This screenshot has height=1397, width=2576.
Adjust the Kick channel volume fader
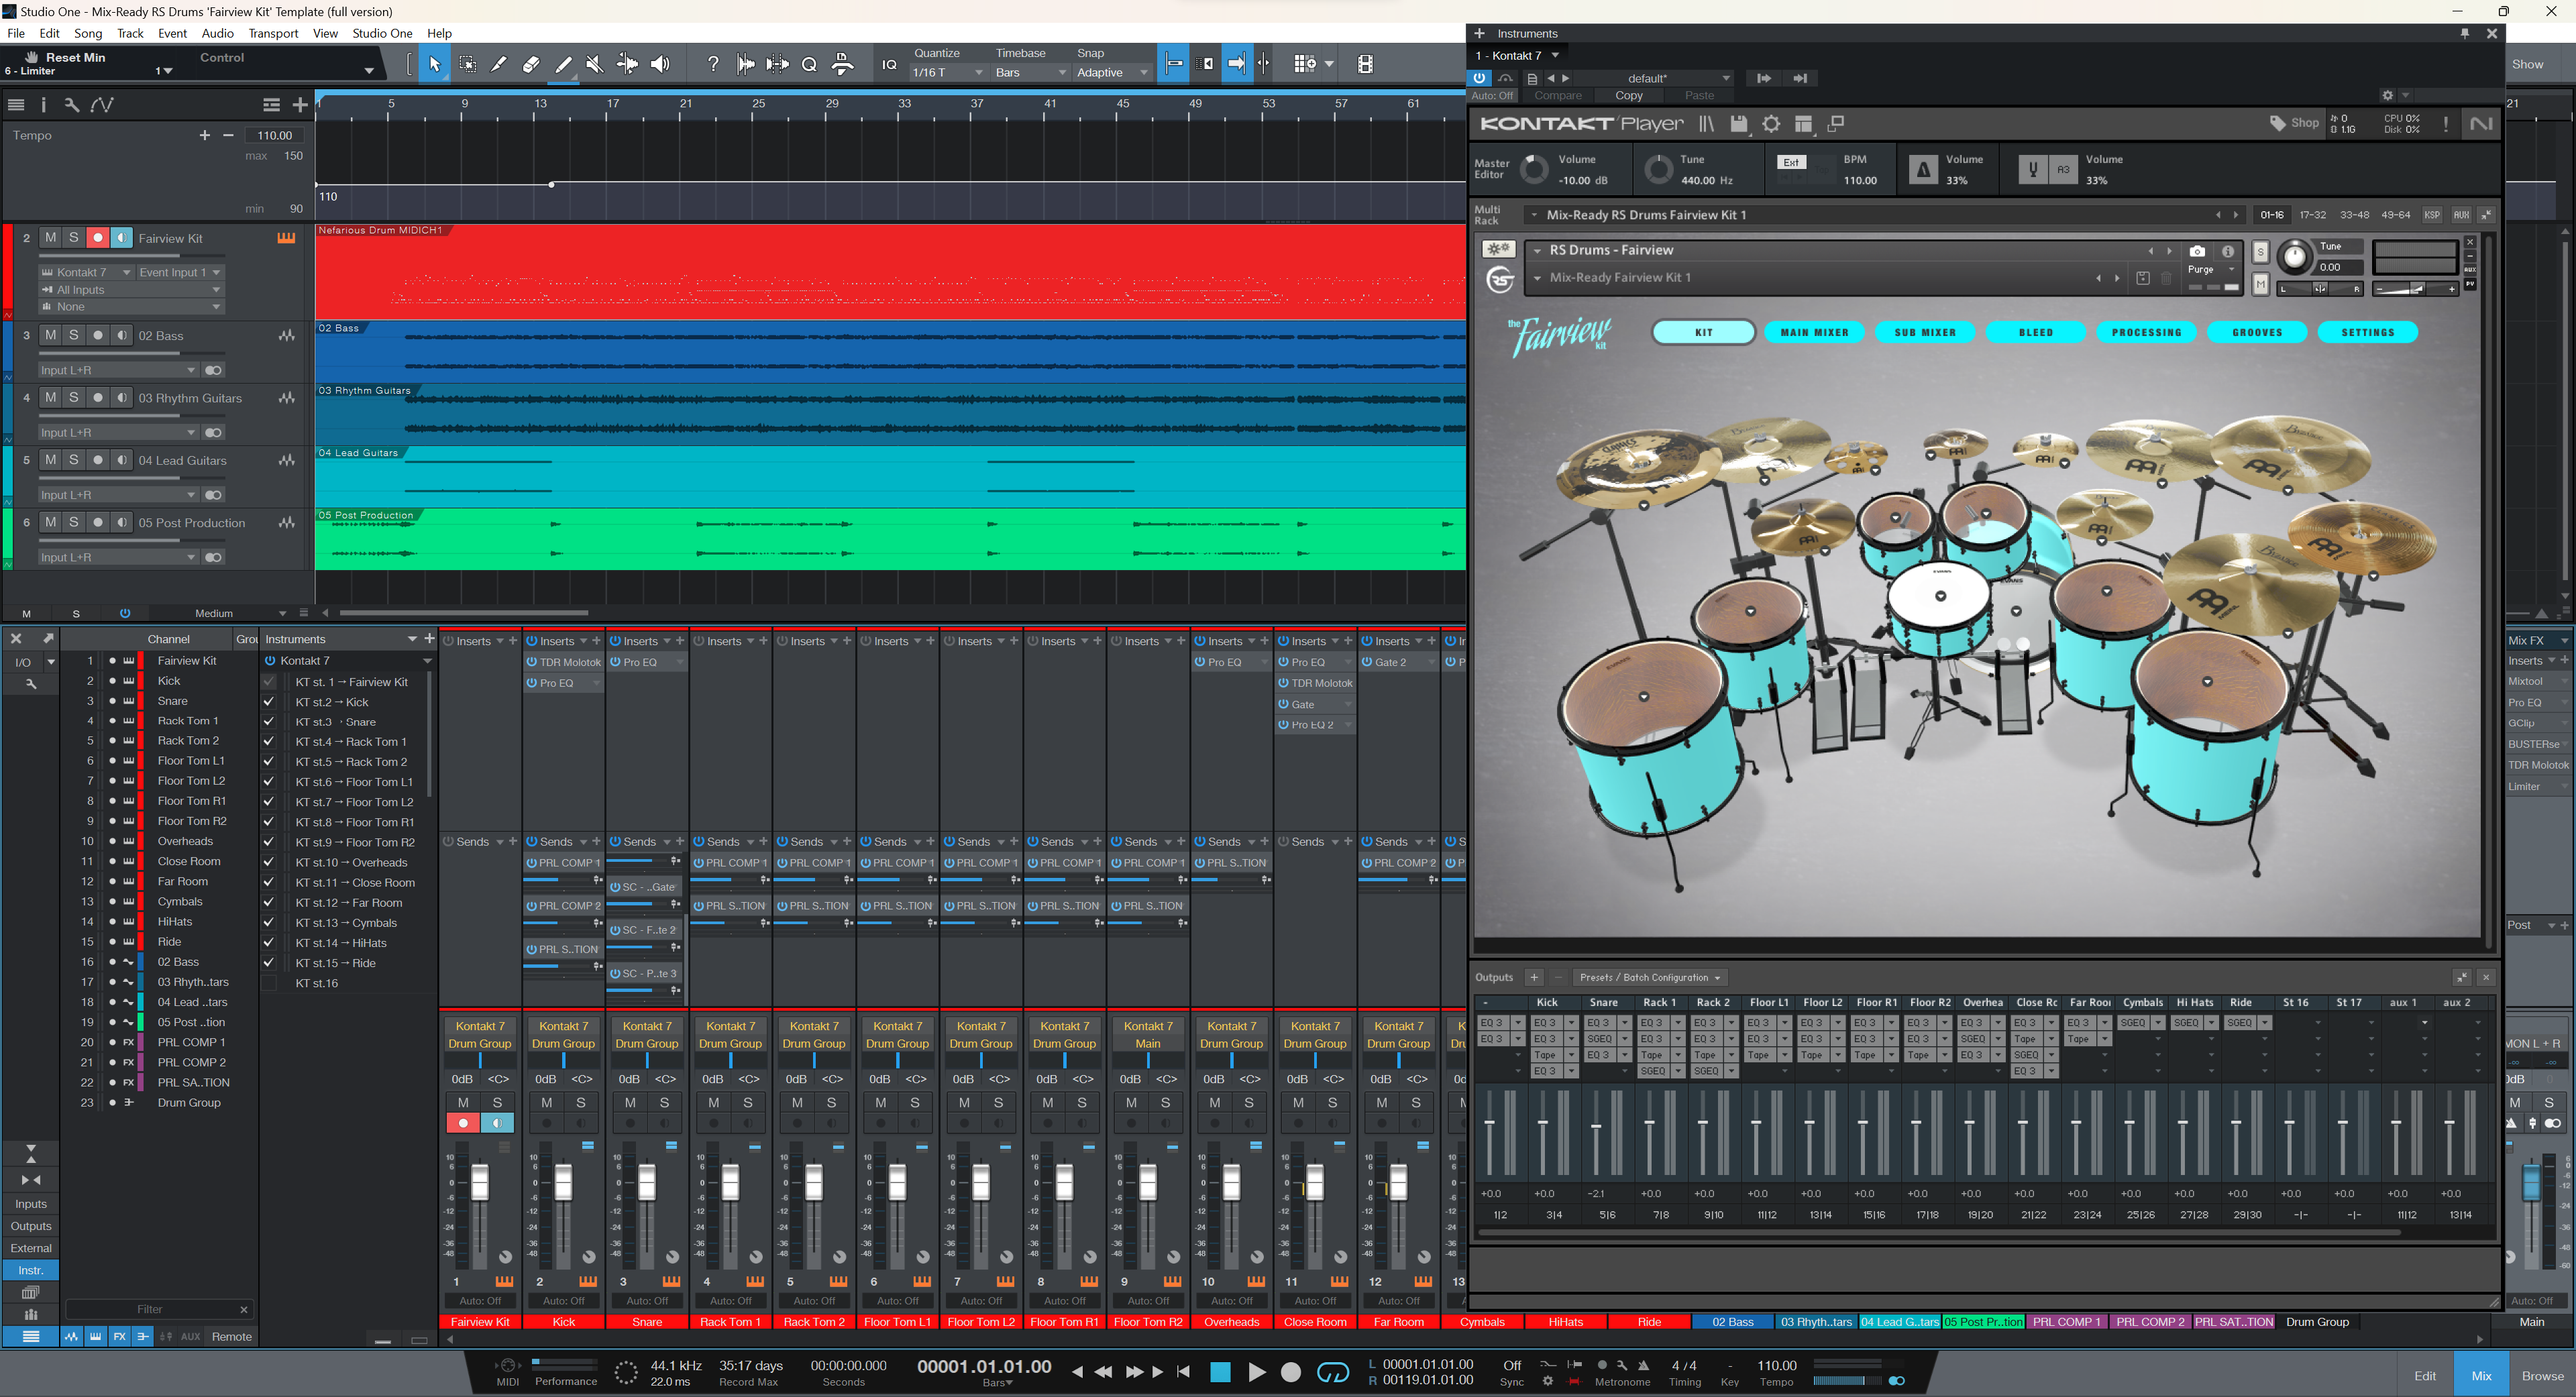click(x=563, y=1183)
